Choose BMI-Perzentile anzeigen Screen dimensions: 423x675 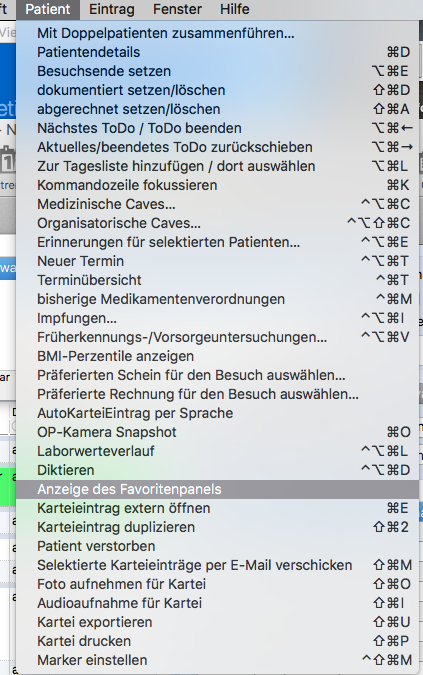217,356
